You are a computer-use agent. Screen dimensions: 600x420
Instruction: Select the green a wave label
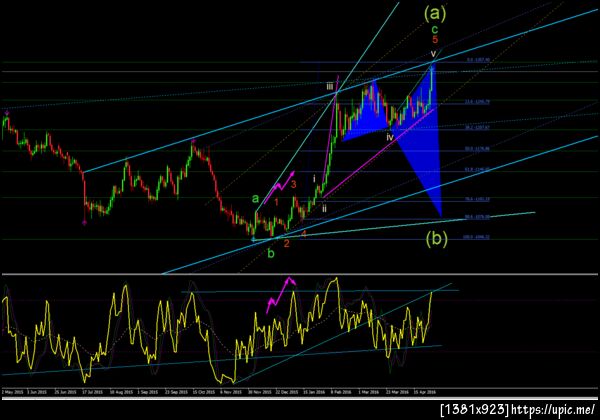pos(255,199)
